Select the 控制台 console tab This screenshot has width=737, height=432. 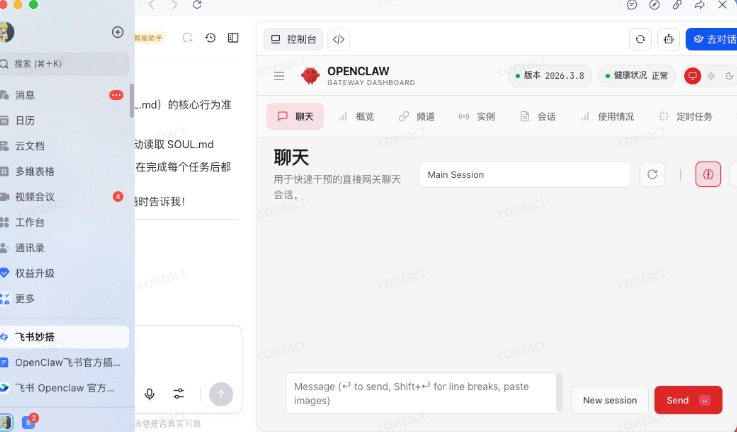[x=293, y=39]
